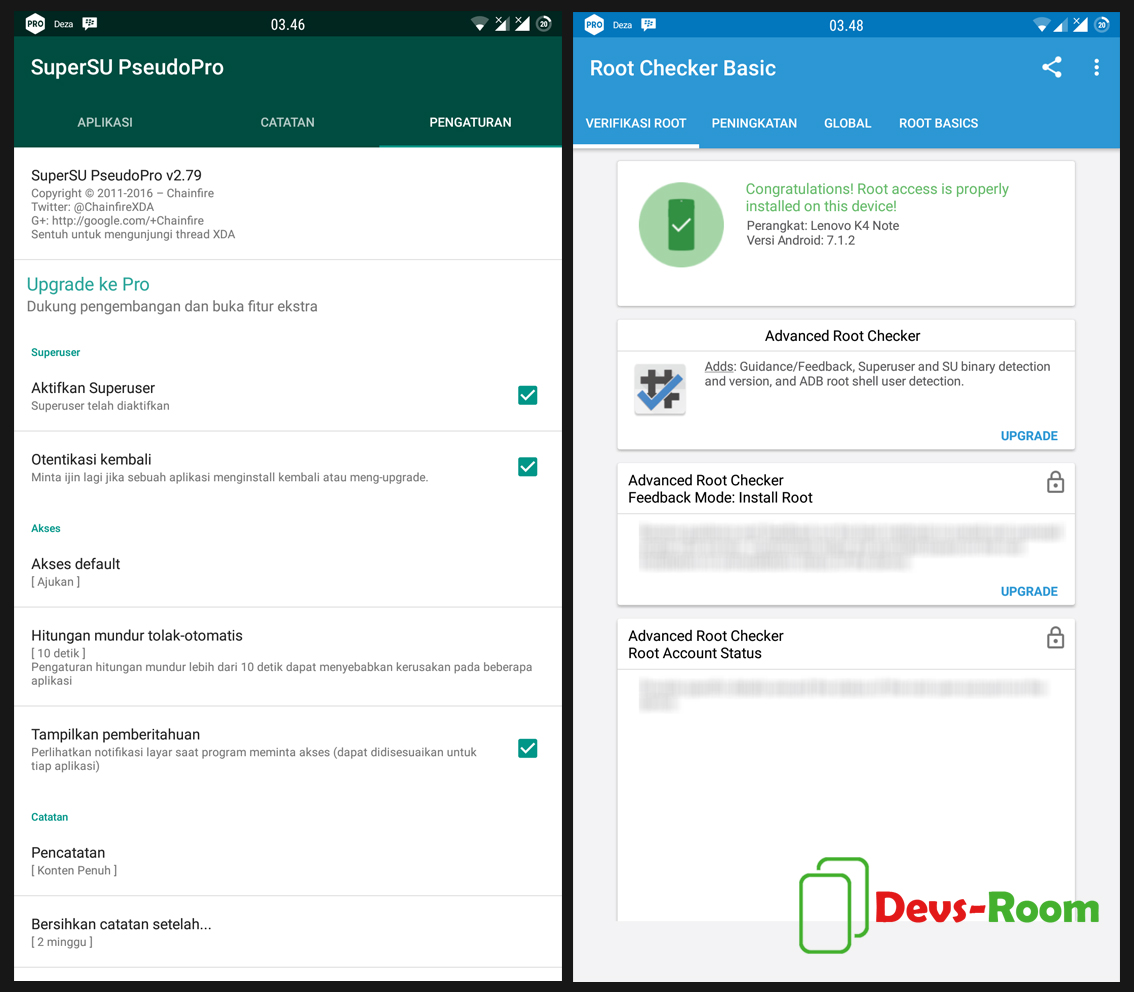The height and width of the screenshot is (992, 1134).
Task: Select the PENGATURAN tab in SuperSU
Action: pos(470,122)
